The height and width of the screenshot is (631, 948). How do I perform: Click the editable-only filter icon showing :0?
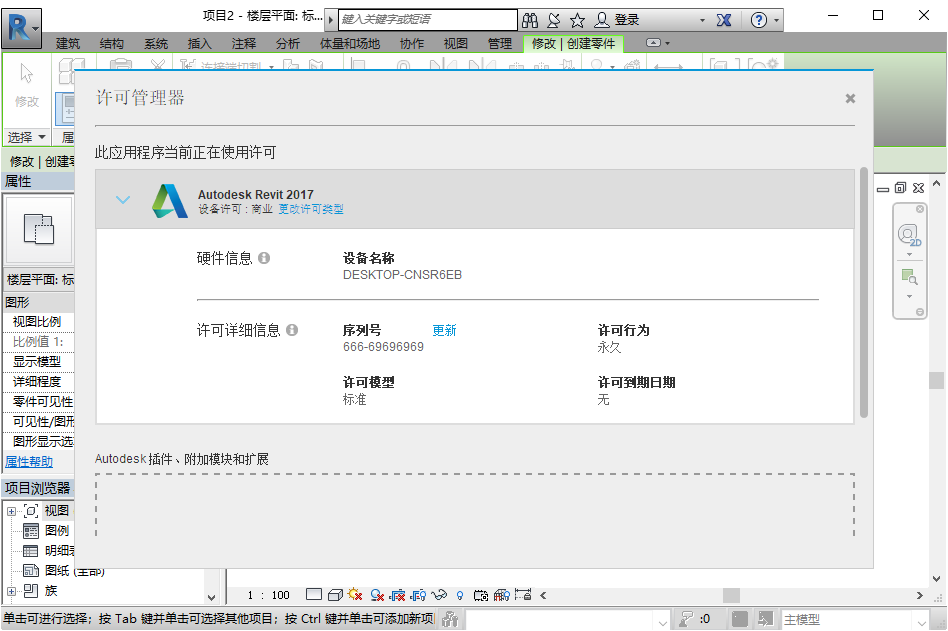coord(694,619)
